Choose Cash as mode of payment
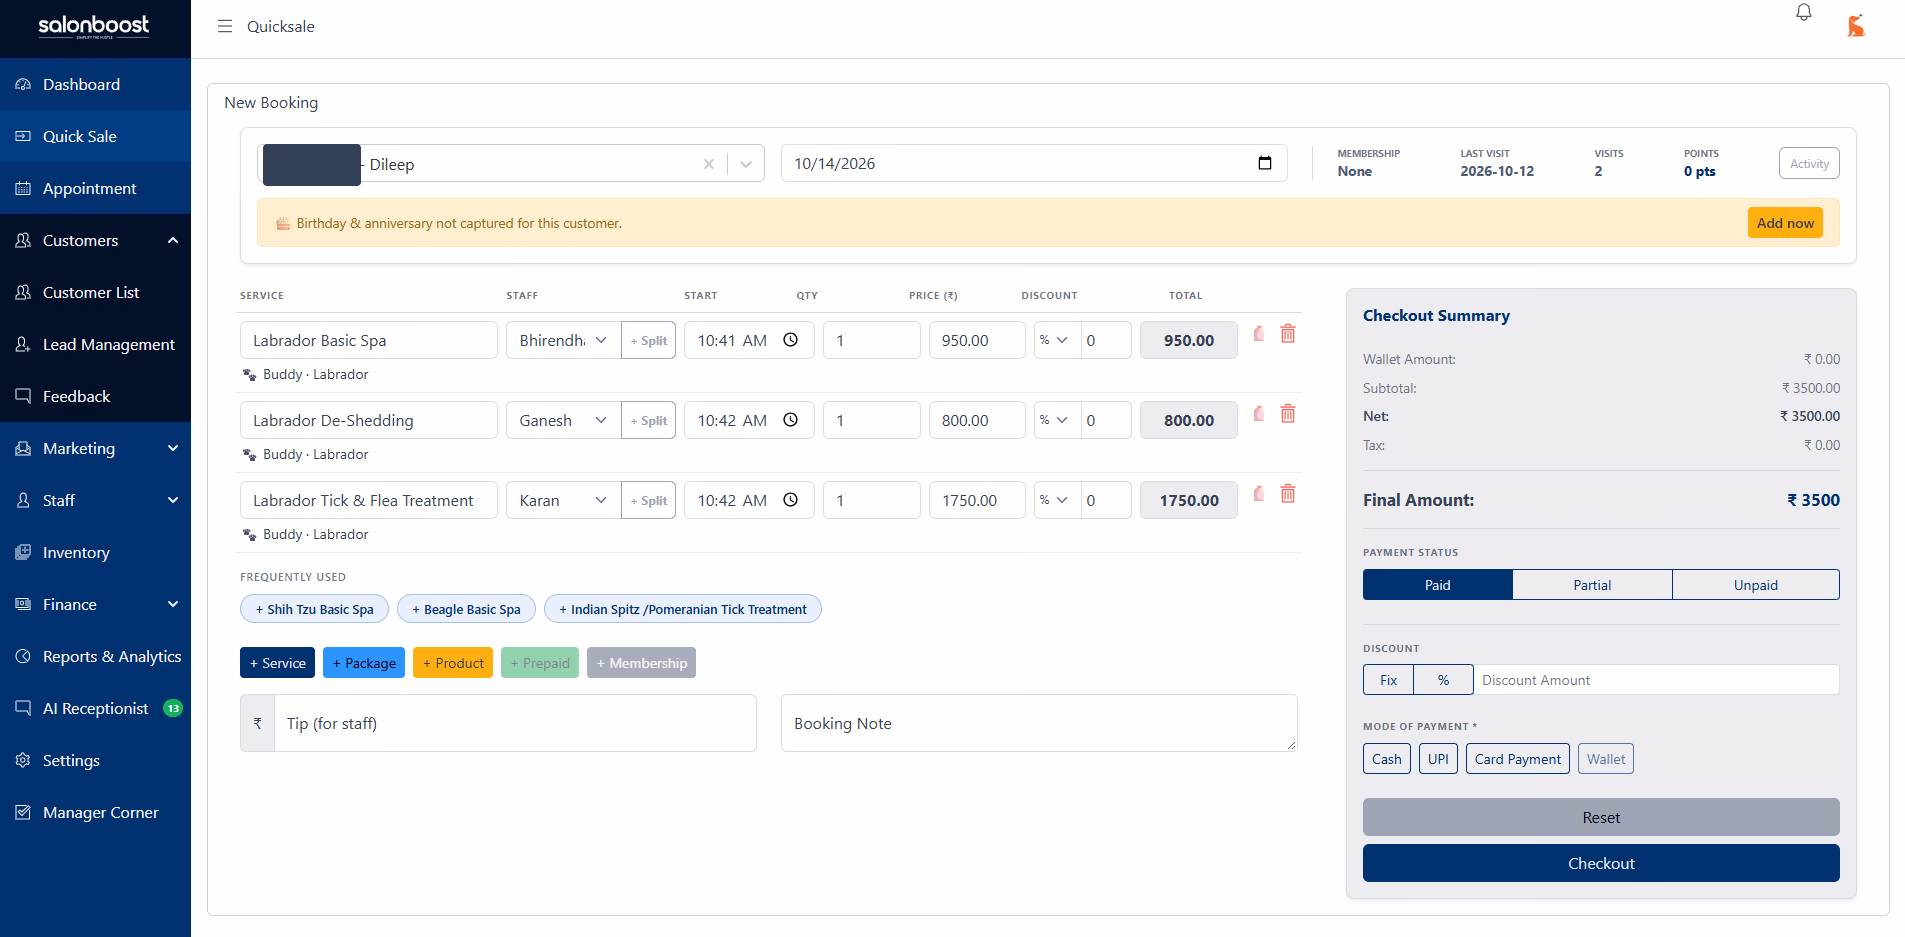1905x937 pixels. pos(1386,759)
